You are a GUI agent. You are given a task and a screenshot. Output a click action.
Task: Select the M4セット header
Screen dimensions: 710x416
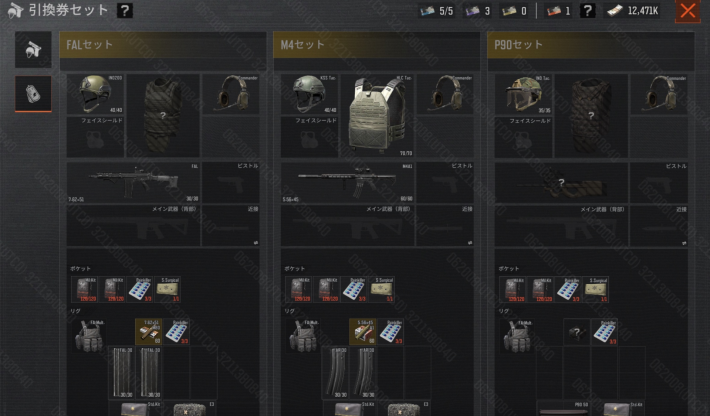pyautogui.click(x=377, y=45)
